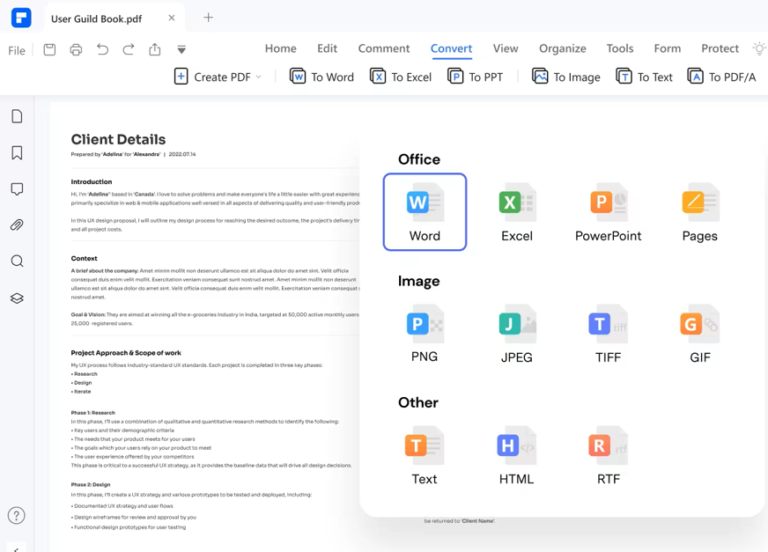The height and width of the screenshot is (552, 768).
Task: Select the Text format under Other
Action: [425, 455]
